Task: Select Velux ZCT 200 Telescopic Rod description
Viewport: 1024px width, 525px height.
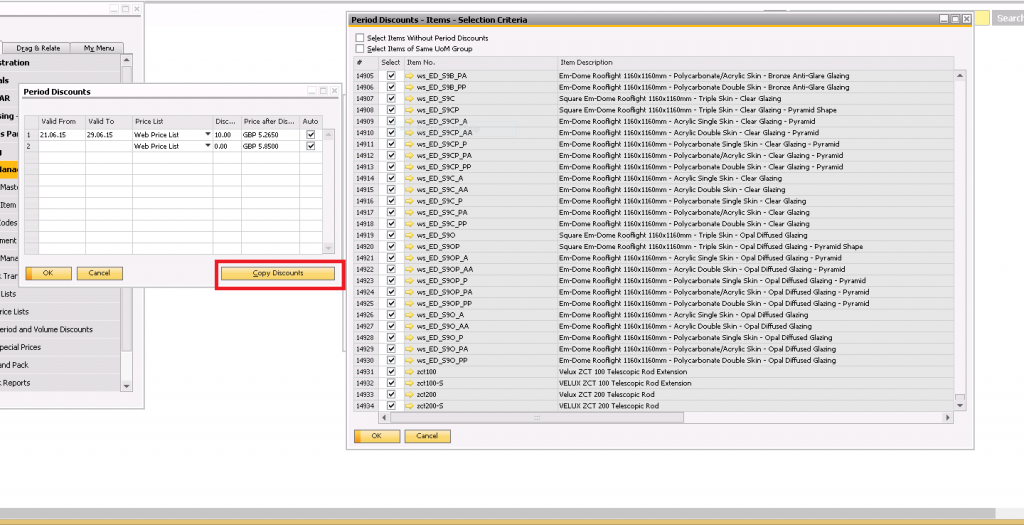Action: pos(609,394)
